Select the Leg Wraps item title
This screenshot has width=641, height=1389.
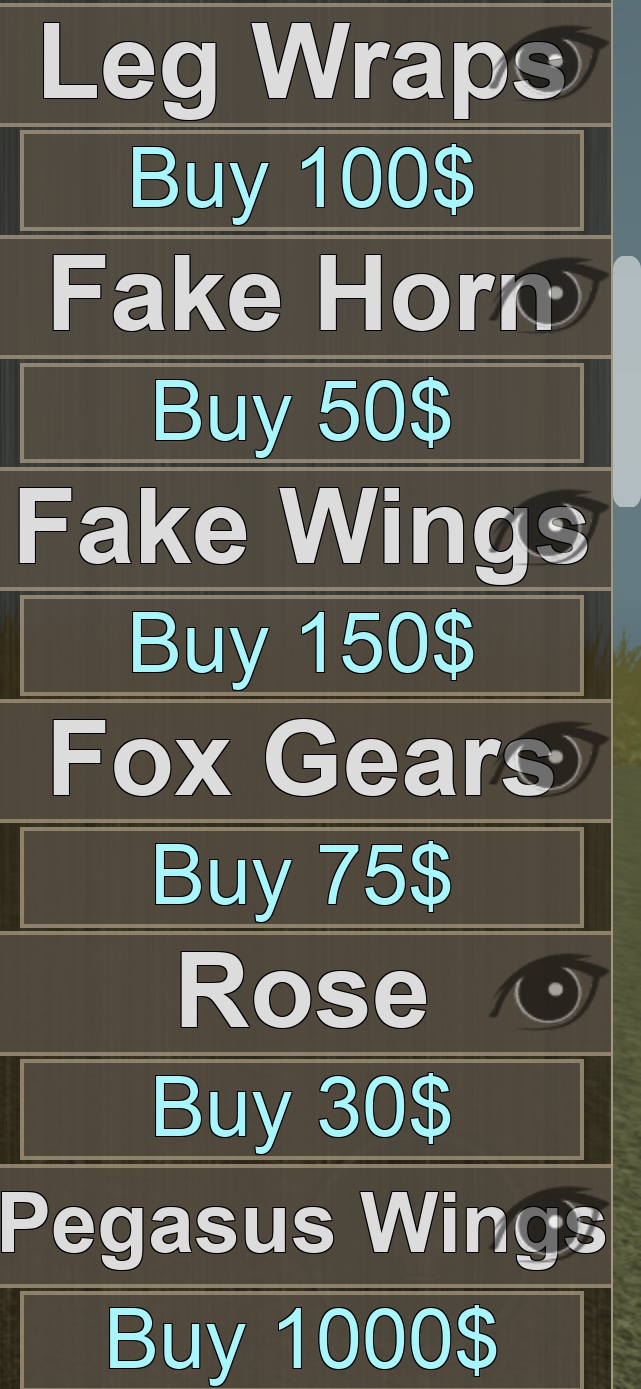tap(303, 64)
